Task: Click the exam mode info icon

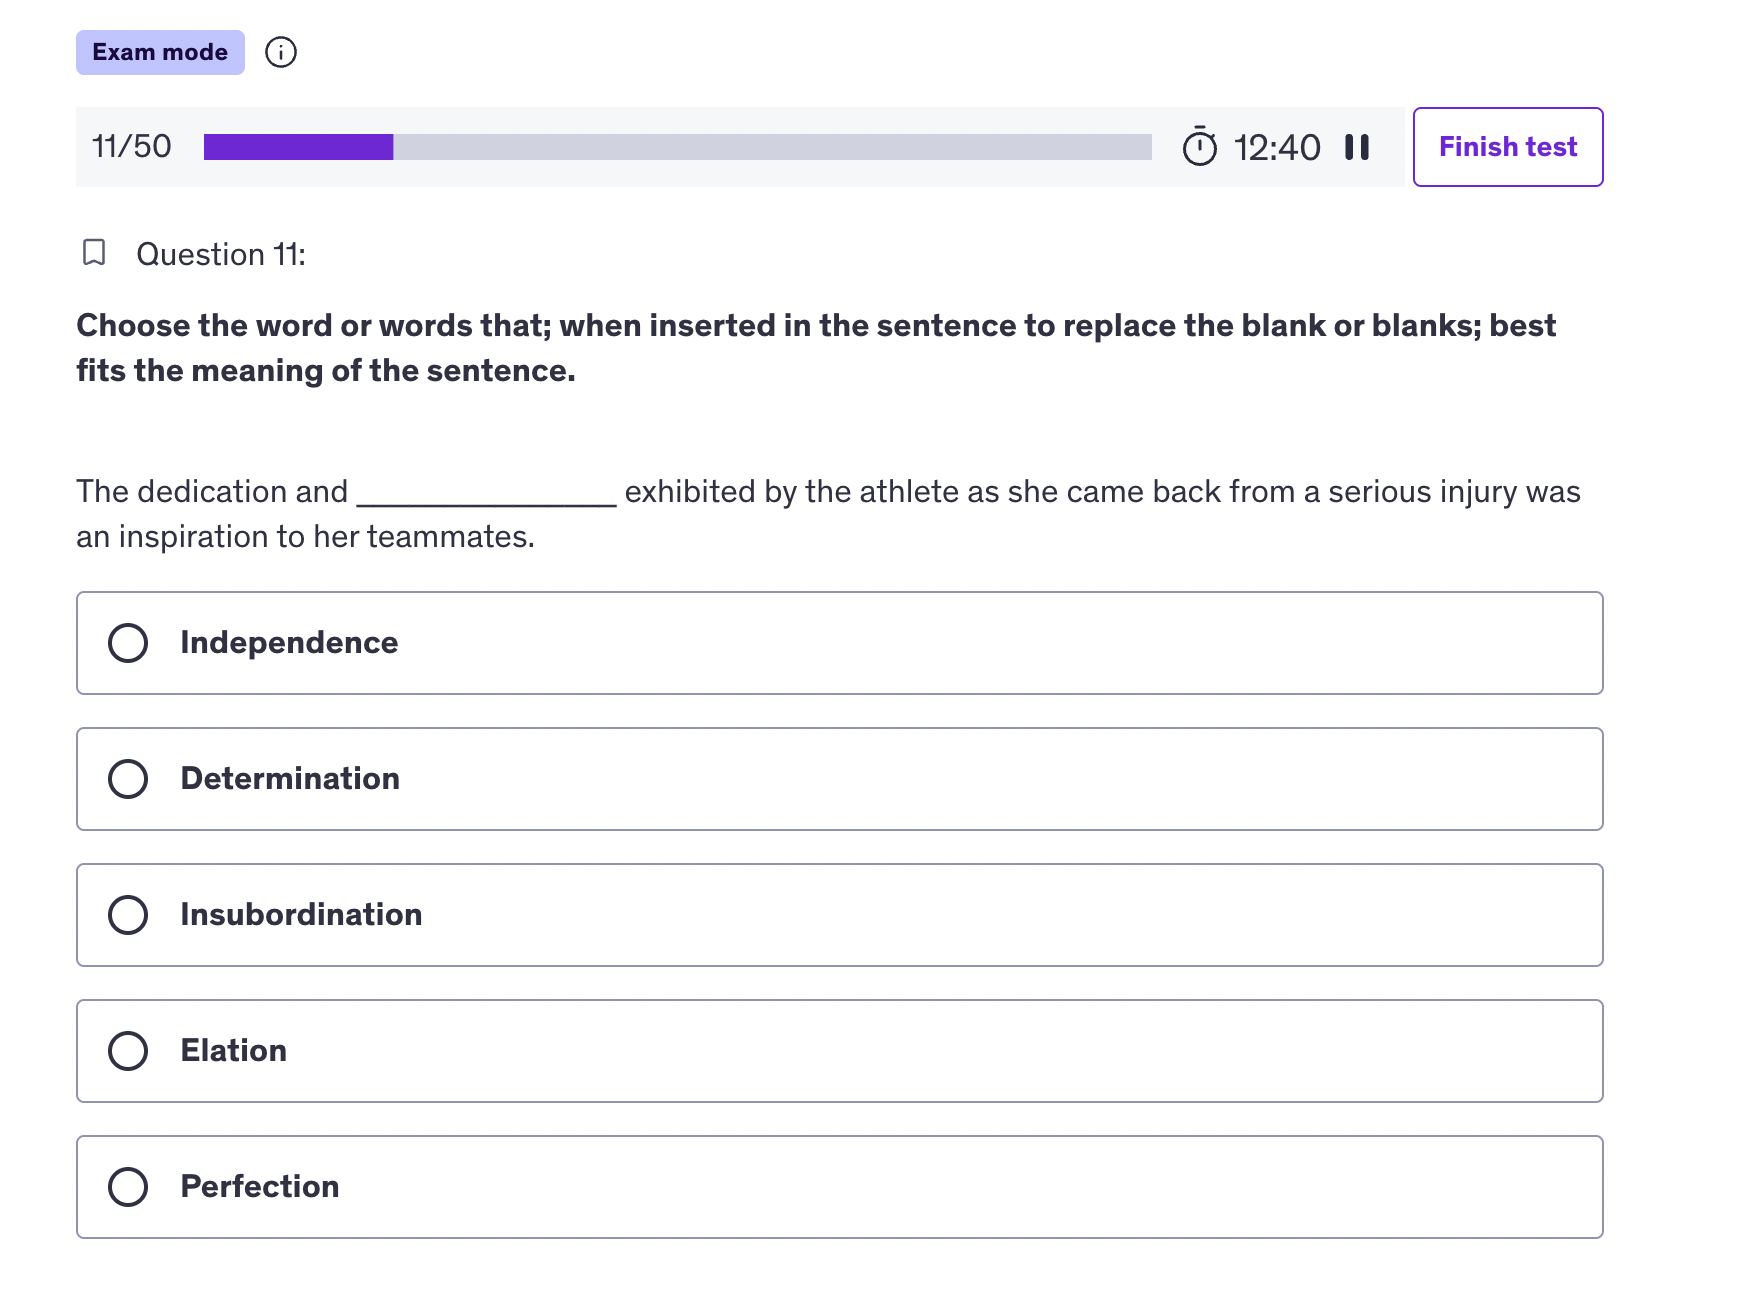Action: click(281, 52)
